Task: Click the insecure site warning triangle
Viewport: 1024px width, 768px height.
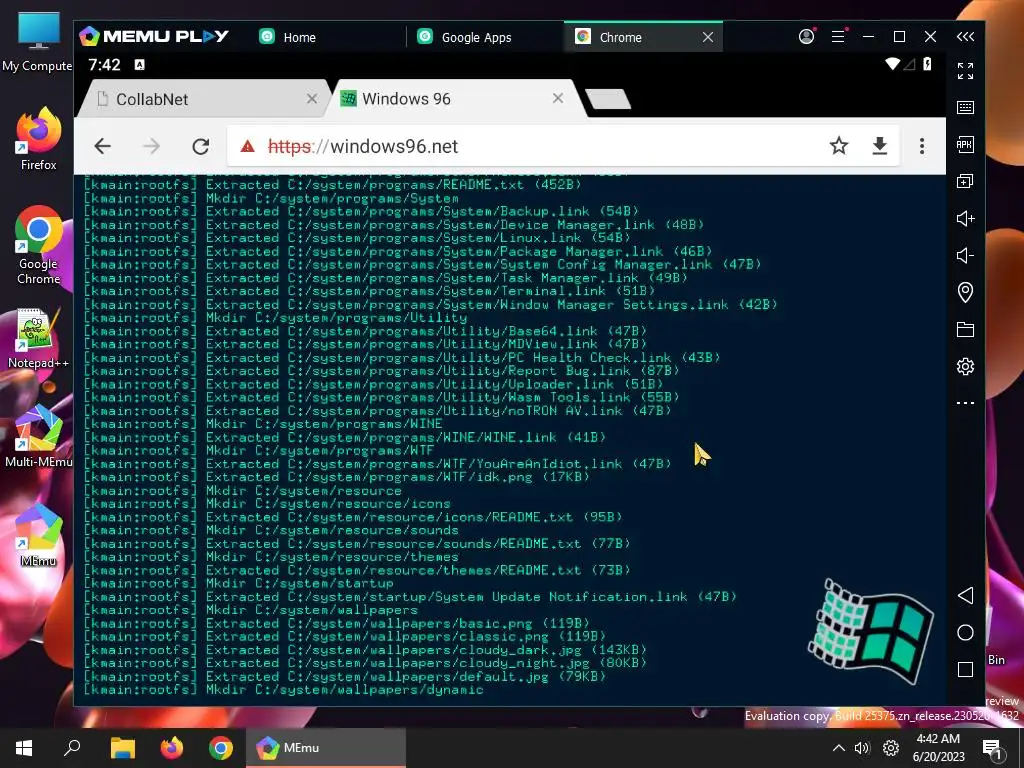Action: [248, 146]
